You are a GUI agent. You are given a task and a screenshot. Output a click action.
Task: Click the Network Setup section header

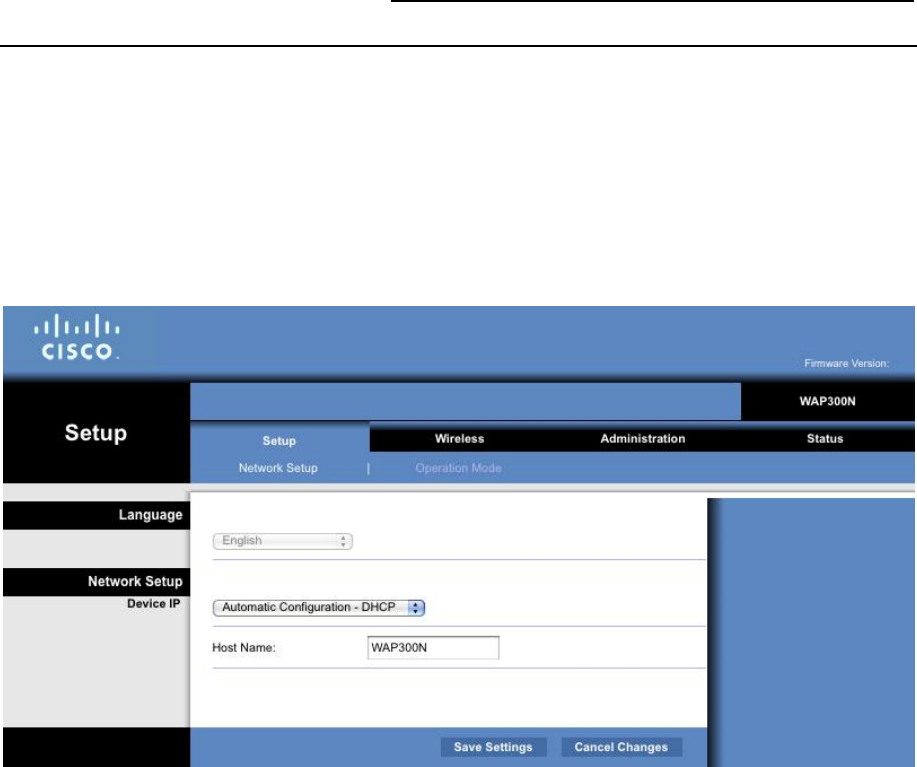96,582
